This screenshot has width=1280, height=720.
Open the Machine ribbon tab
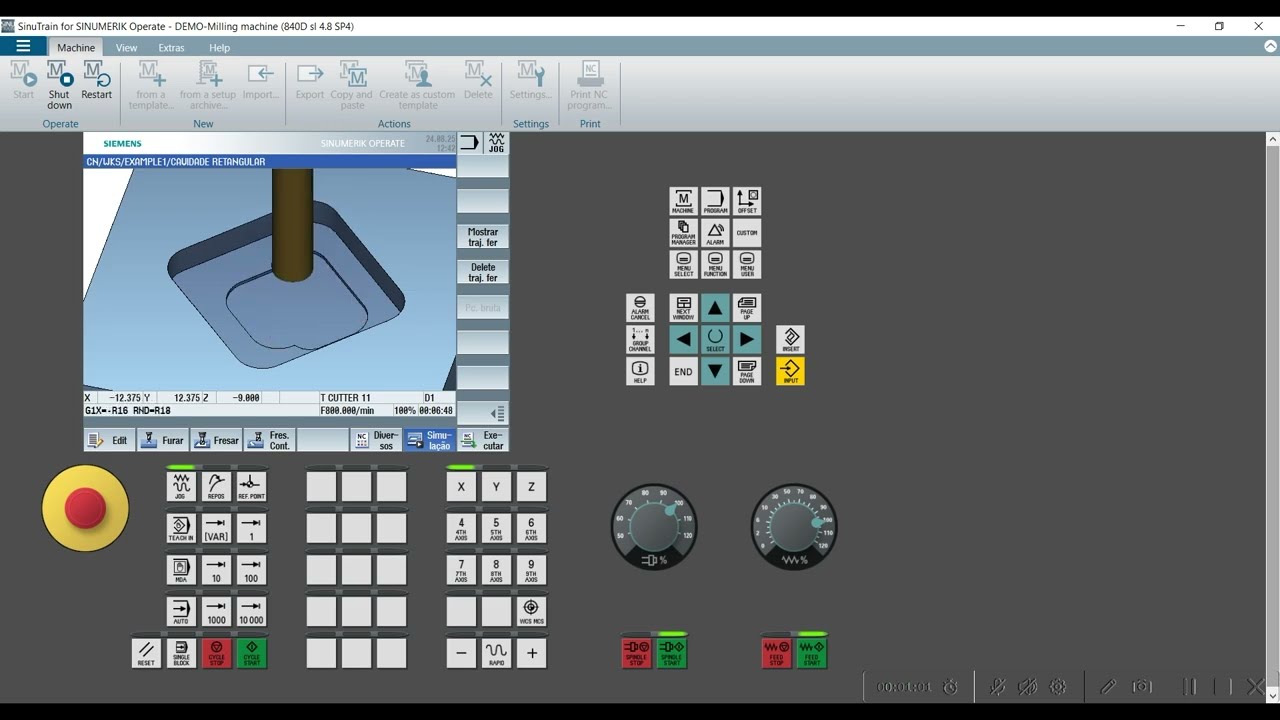[x=76, y=47]
